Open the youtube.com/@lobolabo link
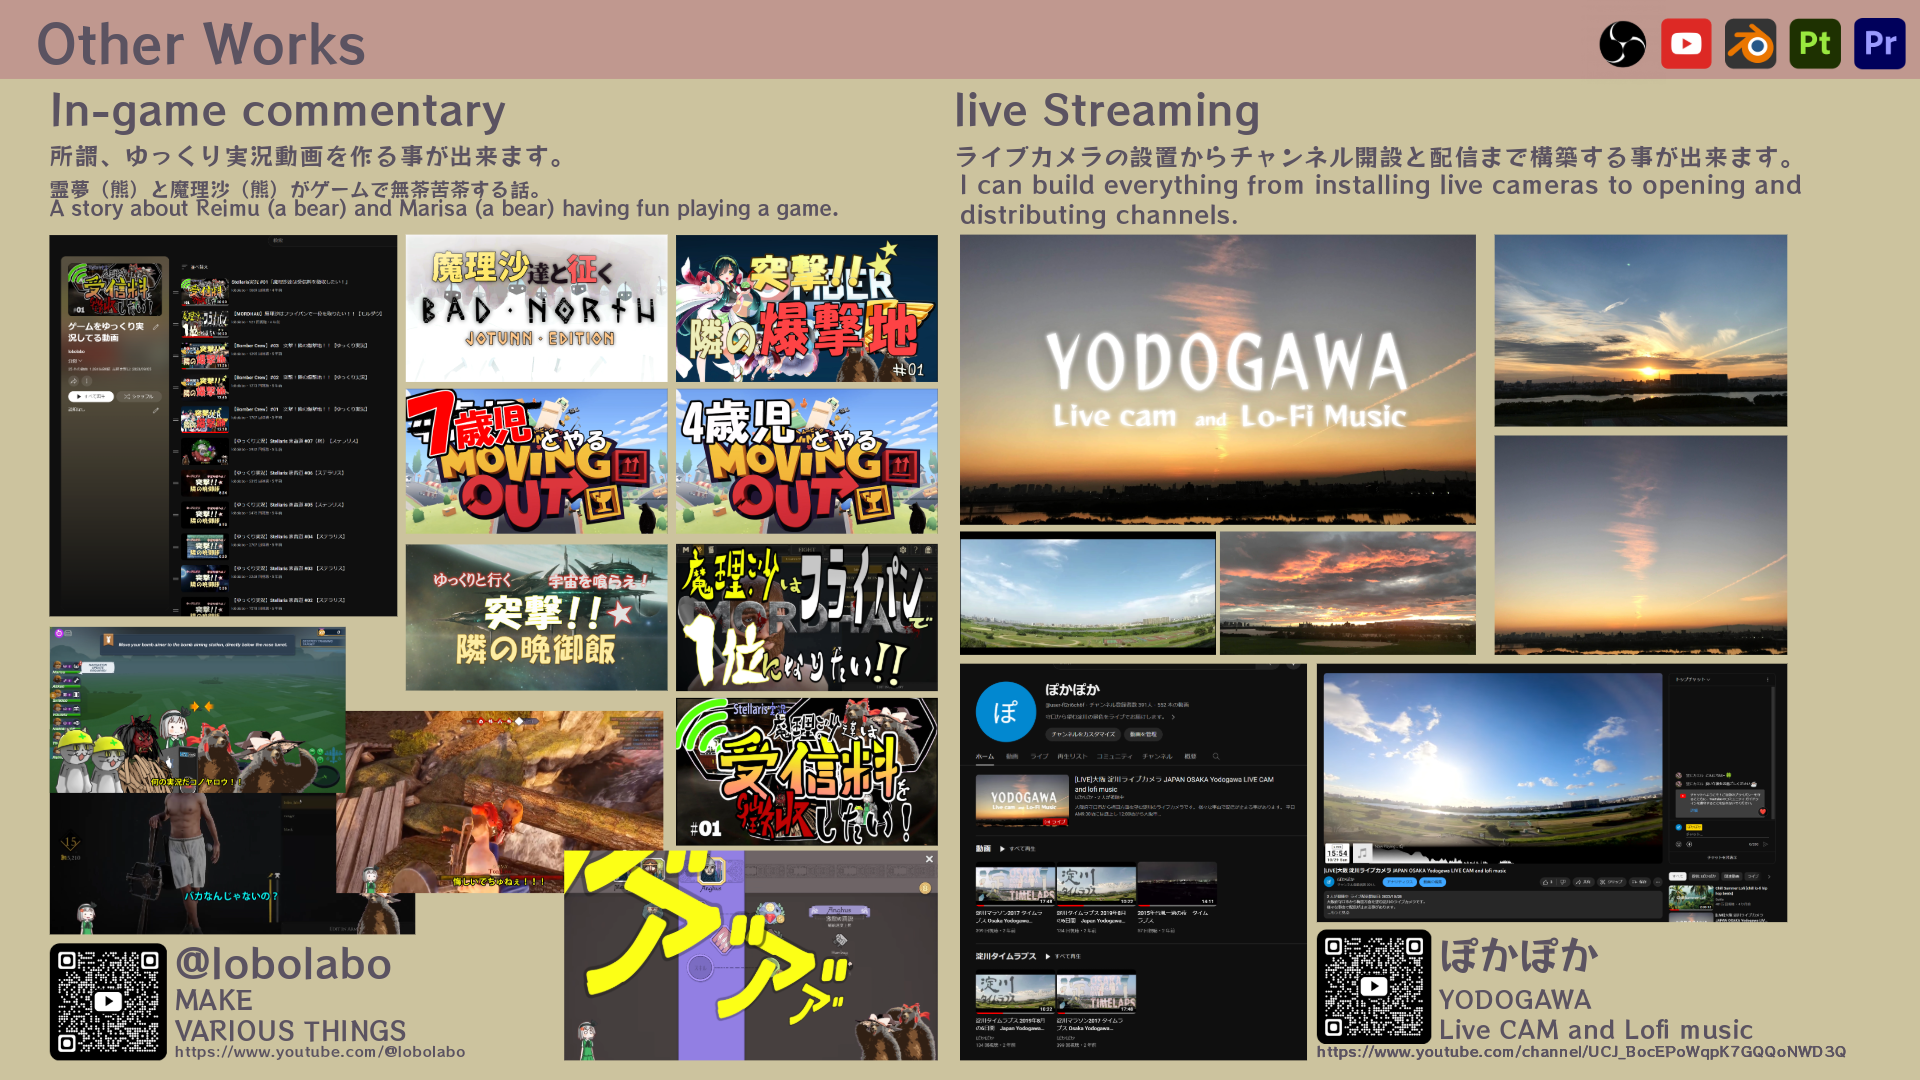This screenshot has width=1920, height=1080. [320, 1052]
